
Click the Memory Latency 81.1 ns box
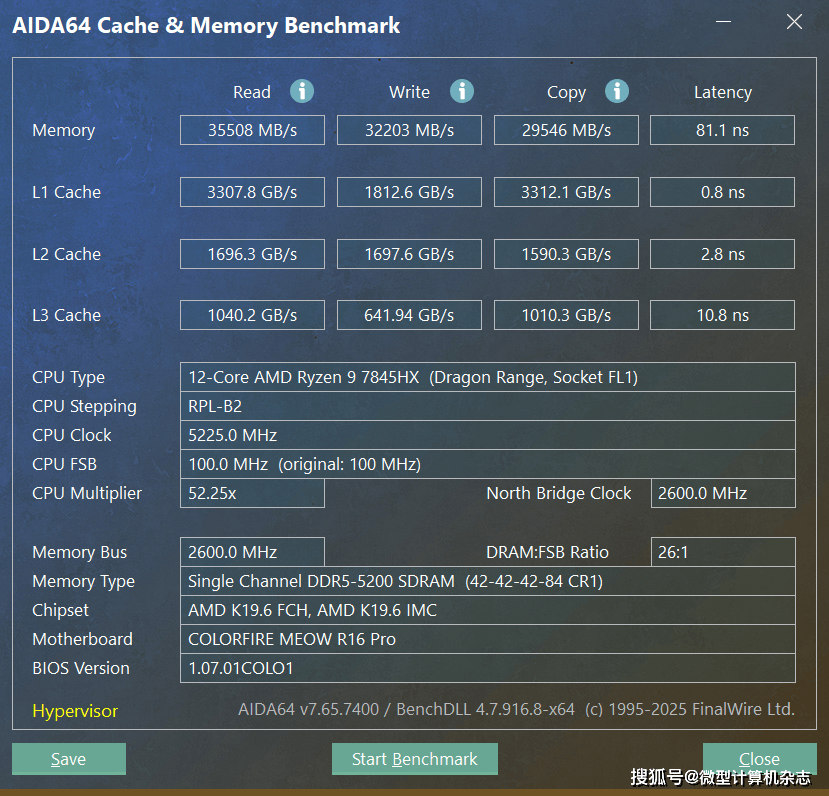722,130
